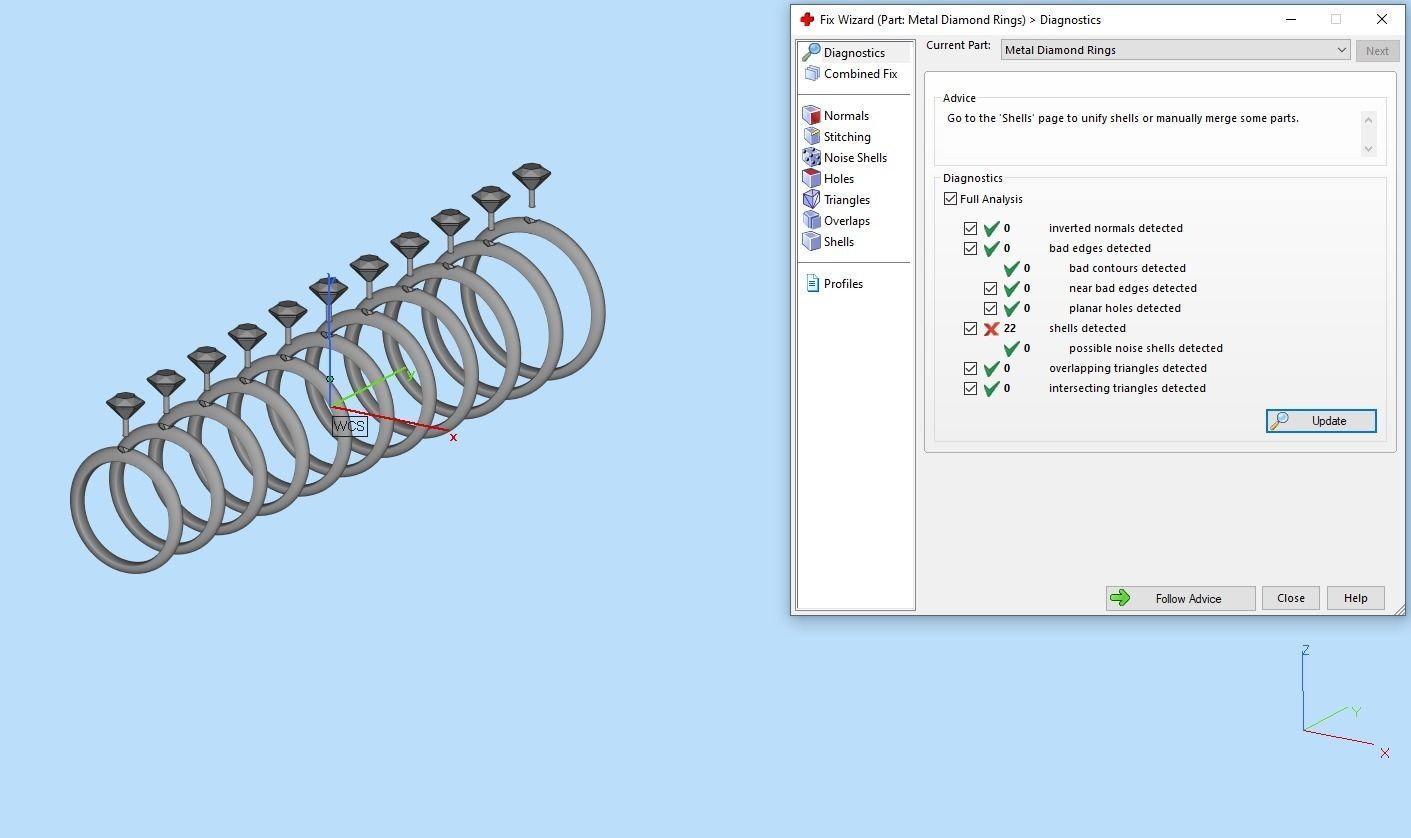The width and height of the screenshot is (1411, 838).
Task: Switch to Normals page label
Action: 846,116
